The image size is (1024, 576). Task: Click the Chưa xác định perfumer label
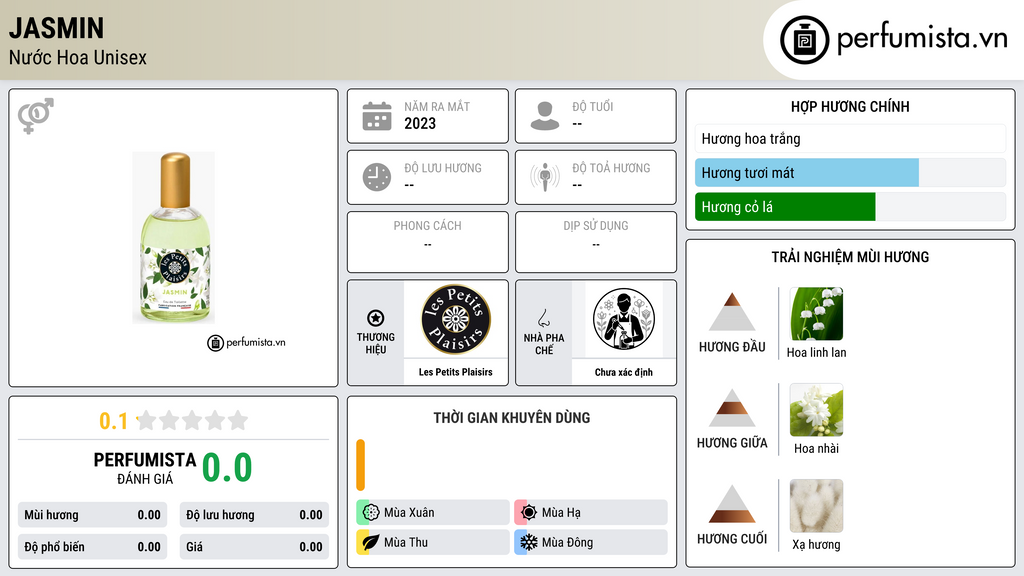[624, 372]
